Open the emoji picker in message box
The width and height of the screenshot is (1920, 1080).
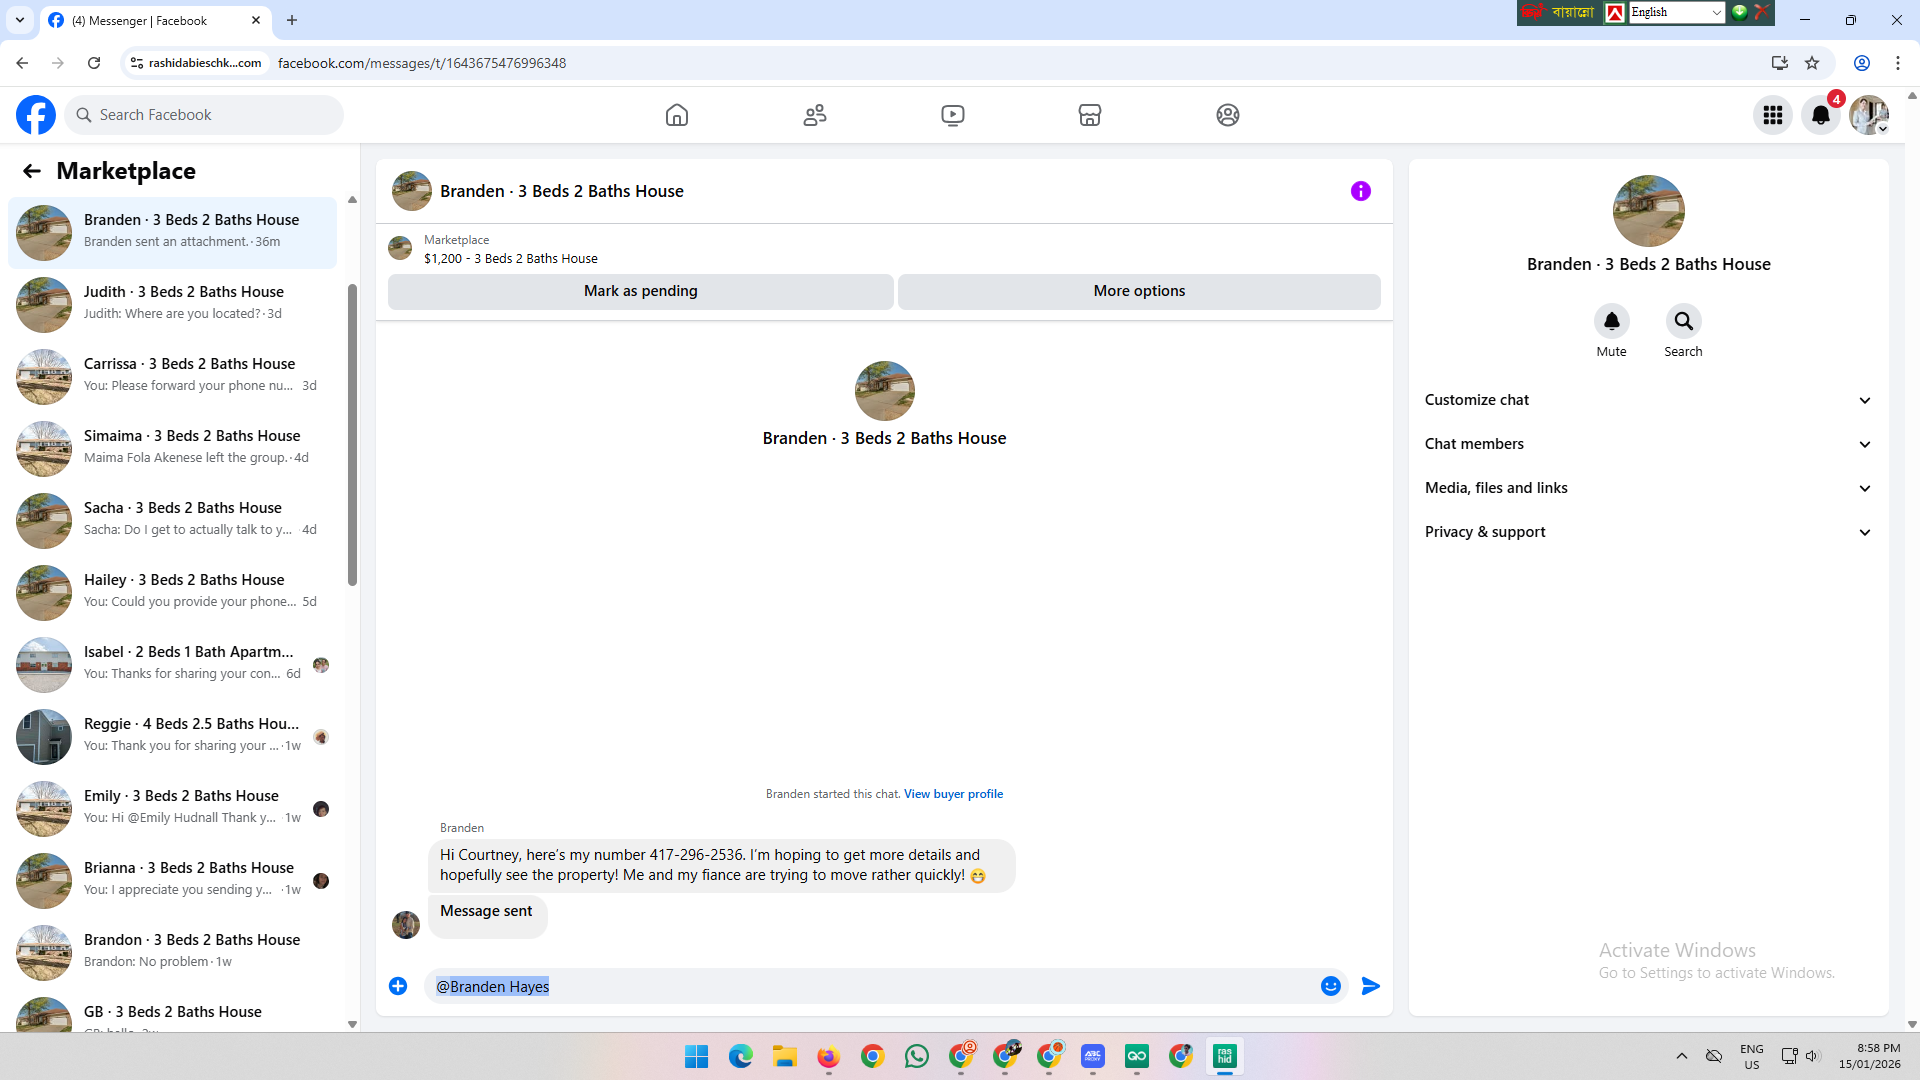pos(1330,986)
